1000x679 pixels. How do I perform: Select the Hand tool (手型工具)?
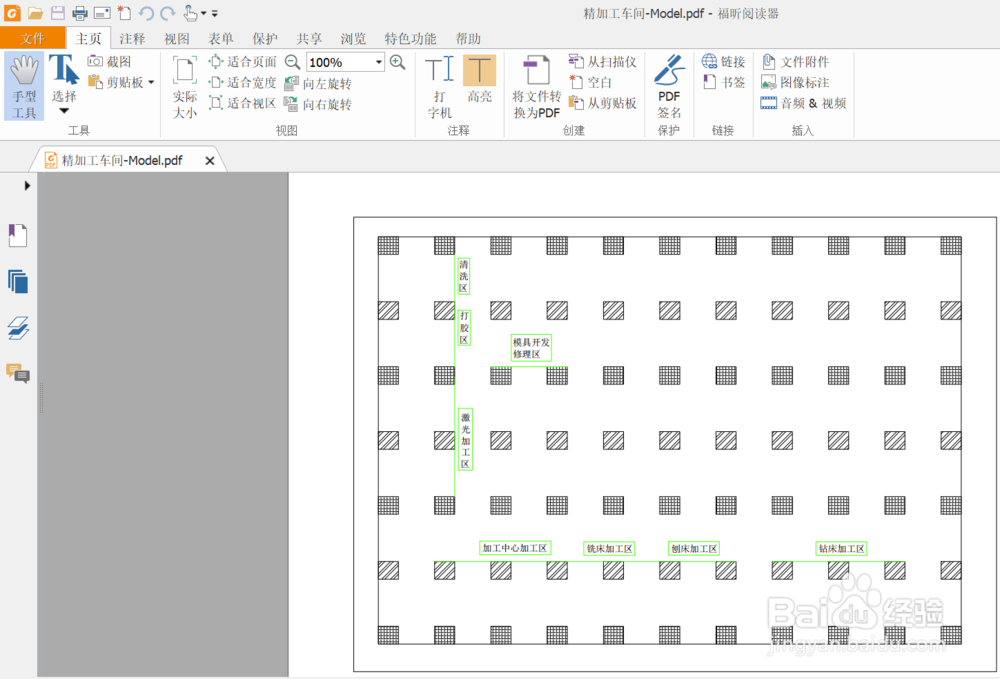[x=24, y=87]
